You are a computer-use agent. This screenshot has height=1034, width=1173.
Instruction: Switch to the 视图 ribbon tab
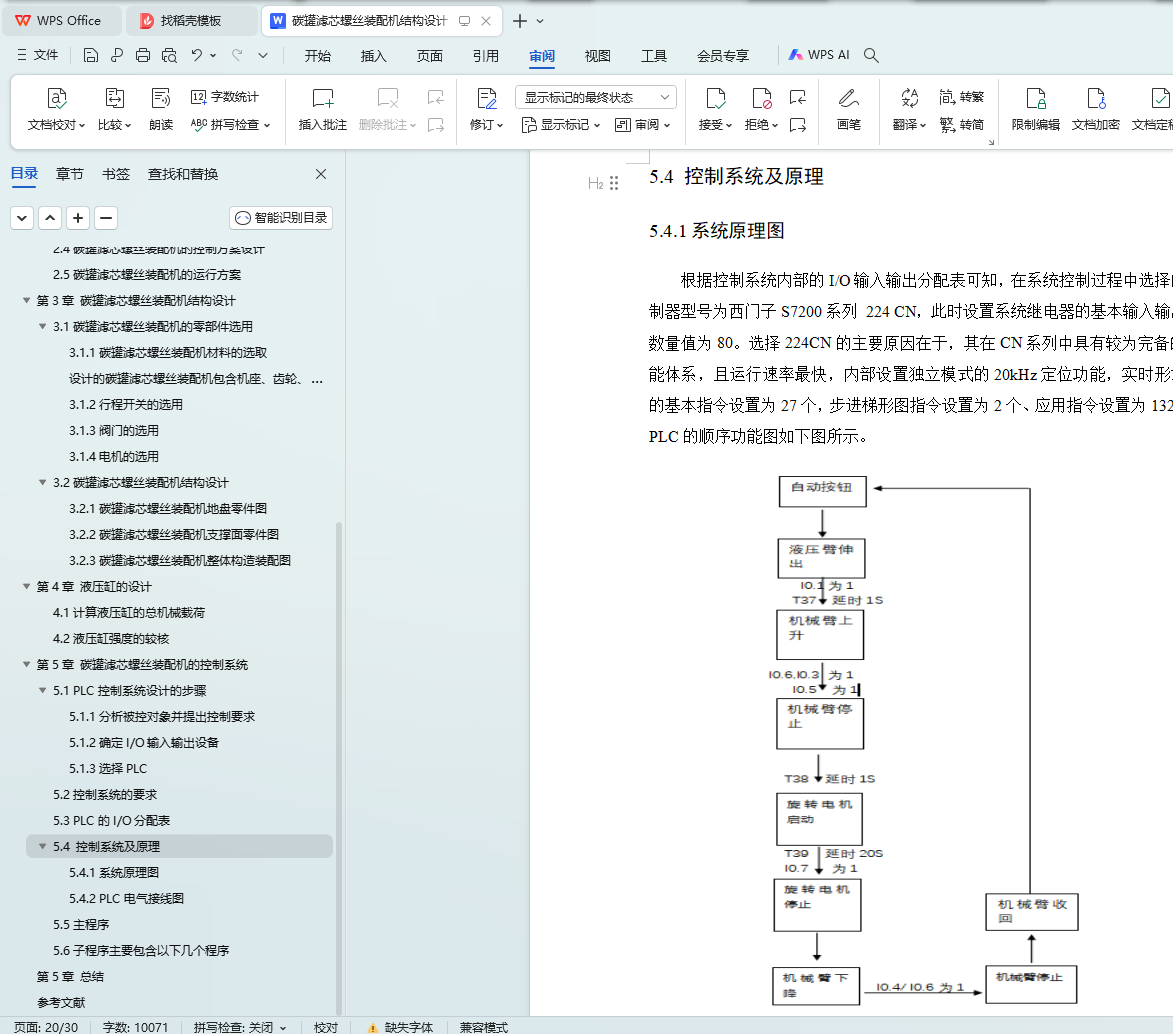pos(598,55)
